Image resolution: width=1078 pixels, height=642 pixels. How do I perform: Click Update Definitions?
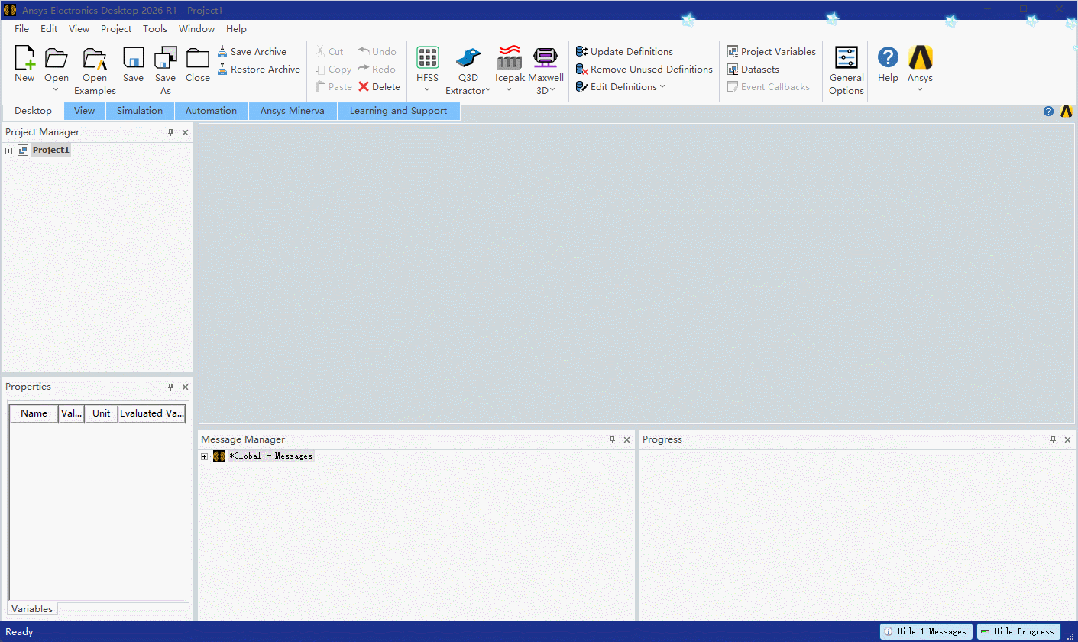pyautogui.click(x=624, y=52)
